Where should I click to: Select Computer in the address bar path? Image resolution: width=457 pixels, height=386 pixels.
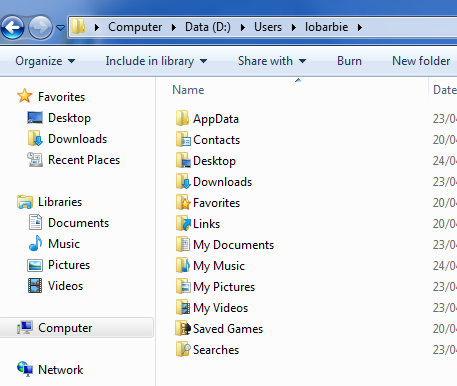pyautogui.click(x=135, y=27)
